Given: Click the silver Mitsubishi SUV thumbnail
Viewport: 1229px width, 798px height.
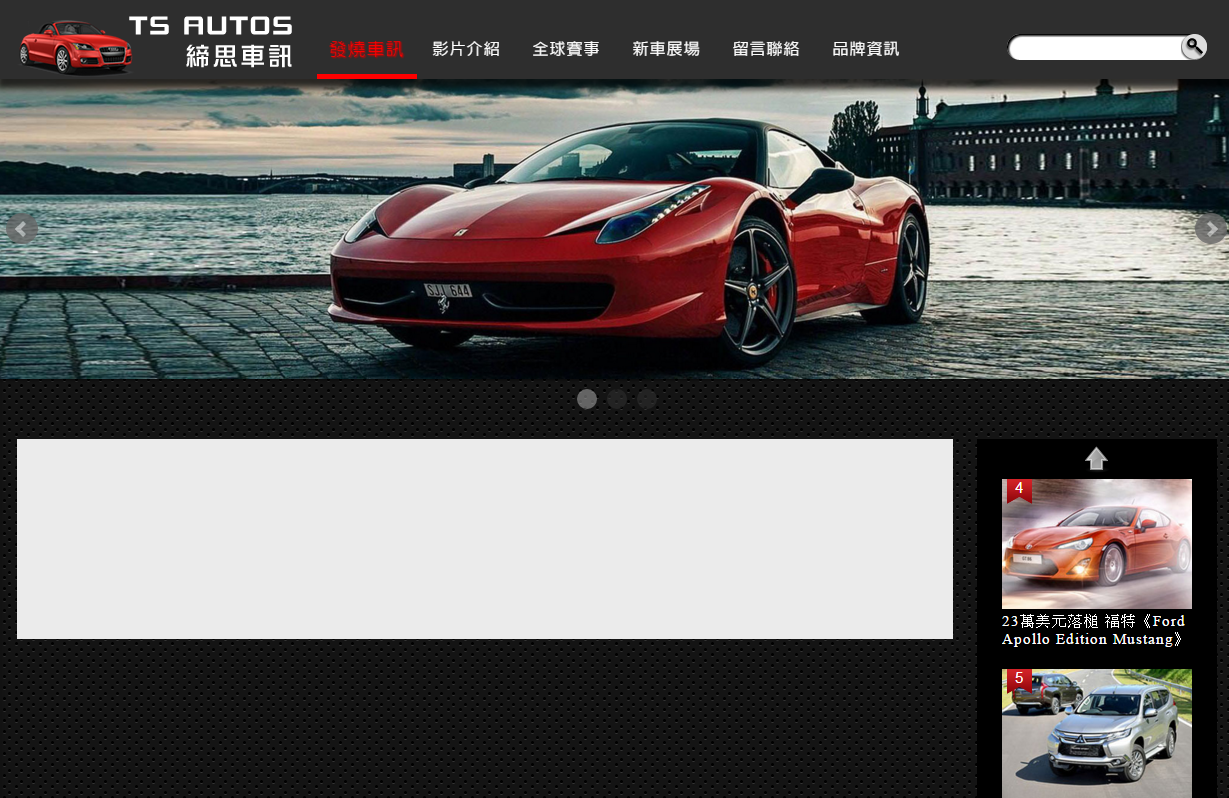Looking at the screenshot, I should [1097, 735].
